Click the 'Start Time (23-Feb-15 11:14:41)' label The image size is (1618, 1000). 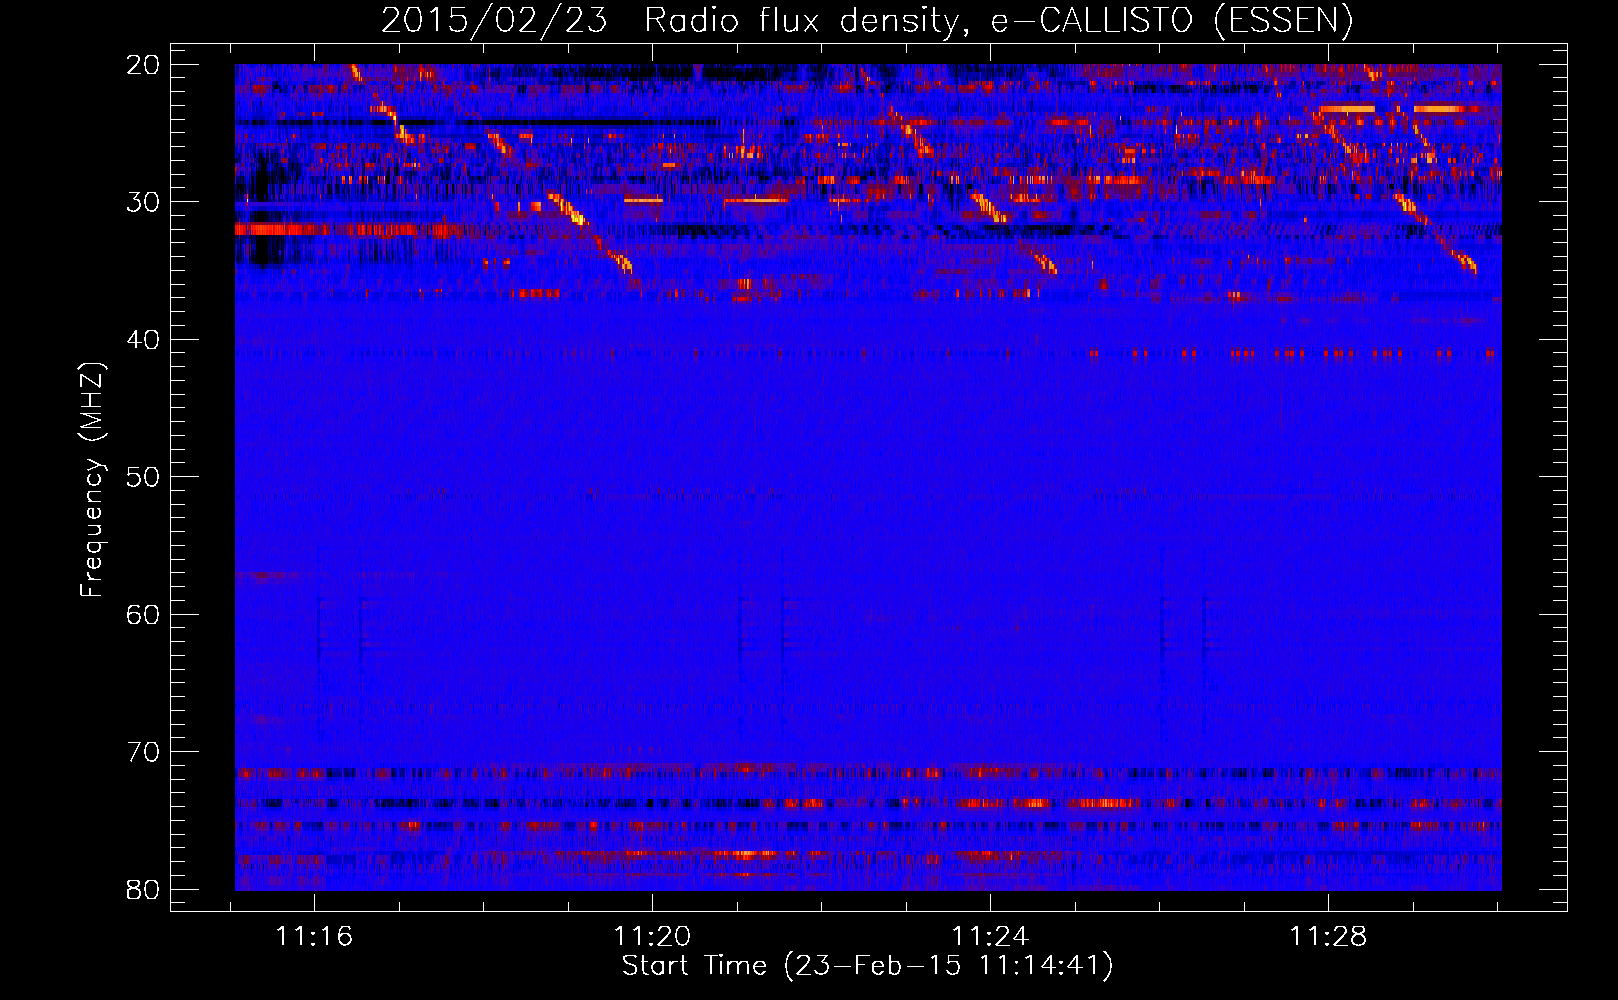(x=867, y=966)
